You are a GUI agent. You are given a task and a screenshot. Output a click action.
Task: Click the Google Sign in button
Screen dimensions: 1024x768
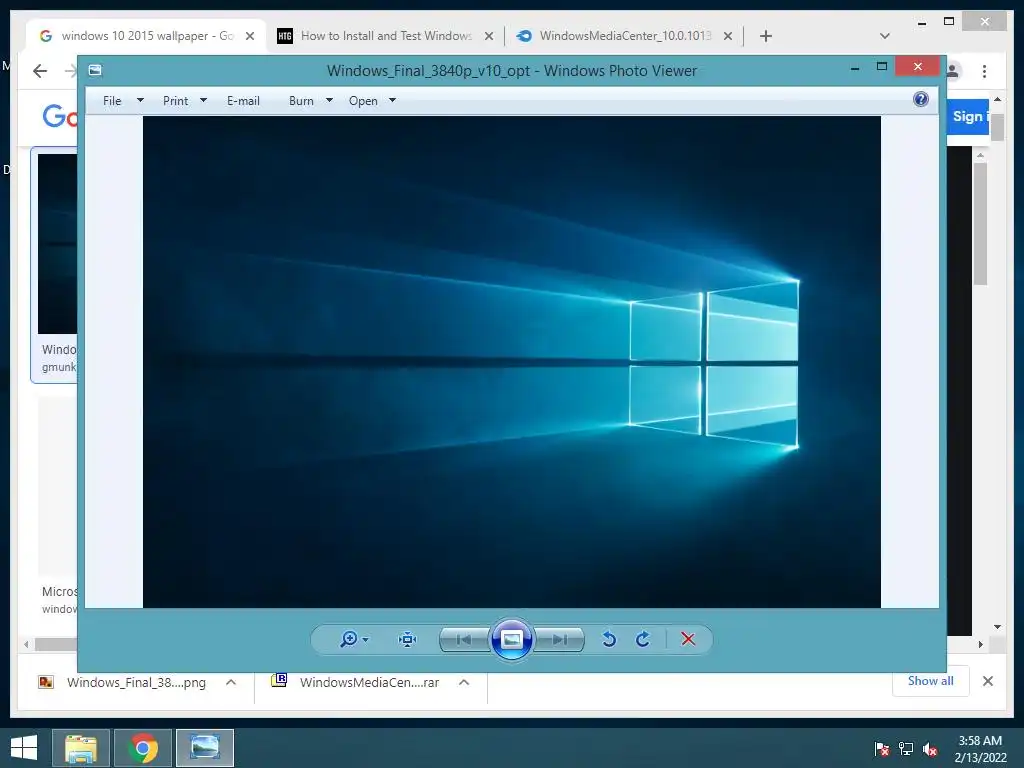click(968, 117)
